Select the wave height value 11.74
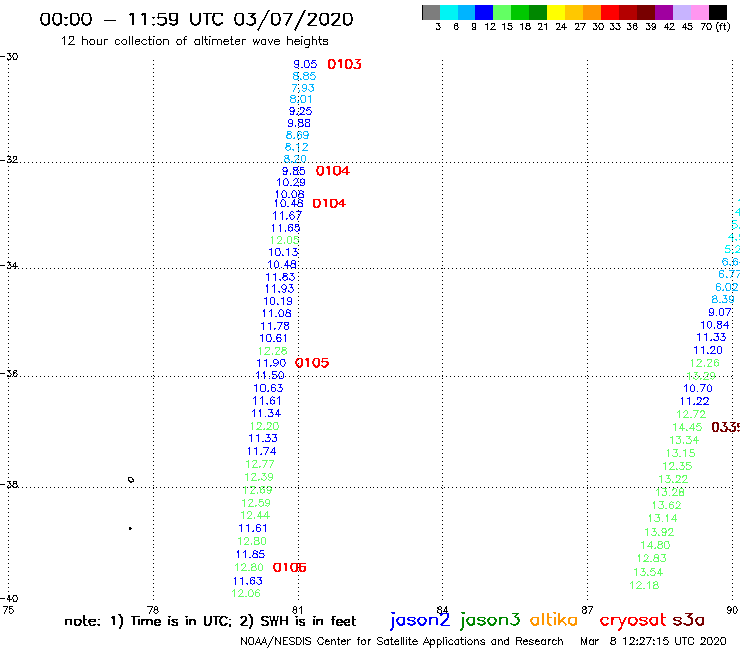This screenshot has width=740, height=650. click(261, 451)
